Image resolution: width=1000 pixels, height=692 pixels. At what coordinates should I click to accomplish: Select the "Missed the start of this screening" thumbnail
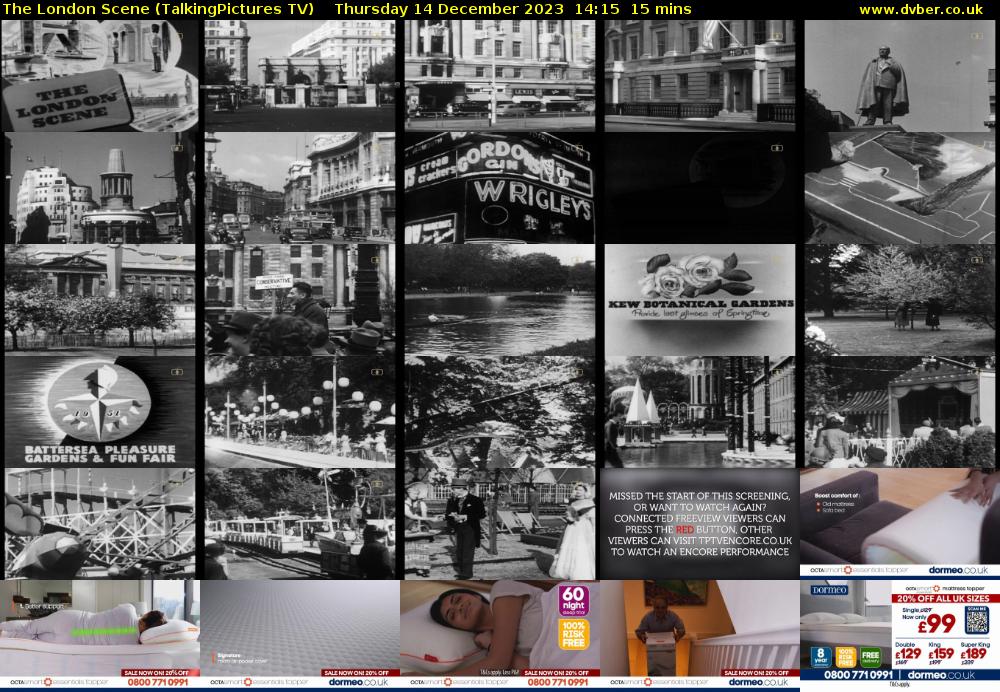tap(700, 524)
